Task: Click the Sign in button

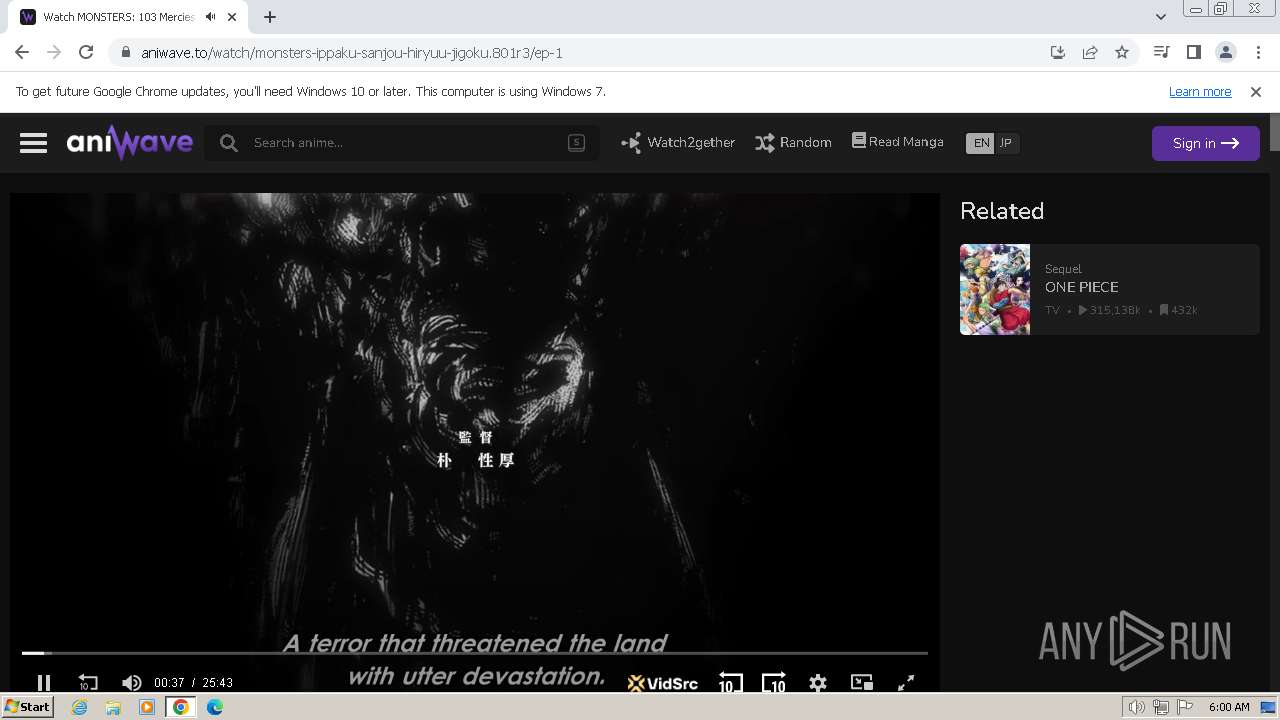Action: click(1205, 143)
